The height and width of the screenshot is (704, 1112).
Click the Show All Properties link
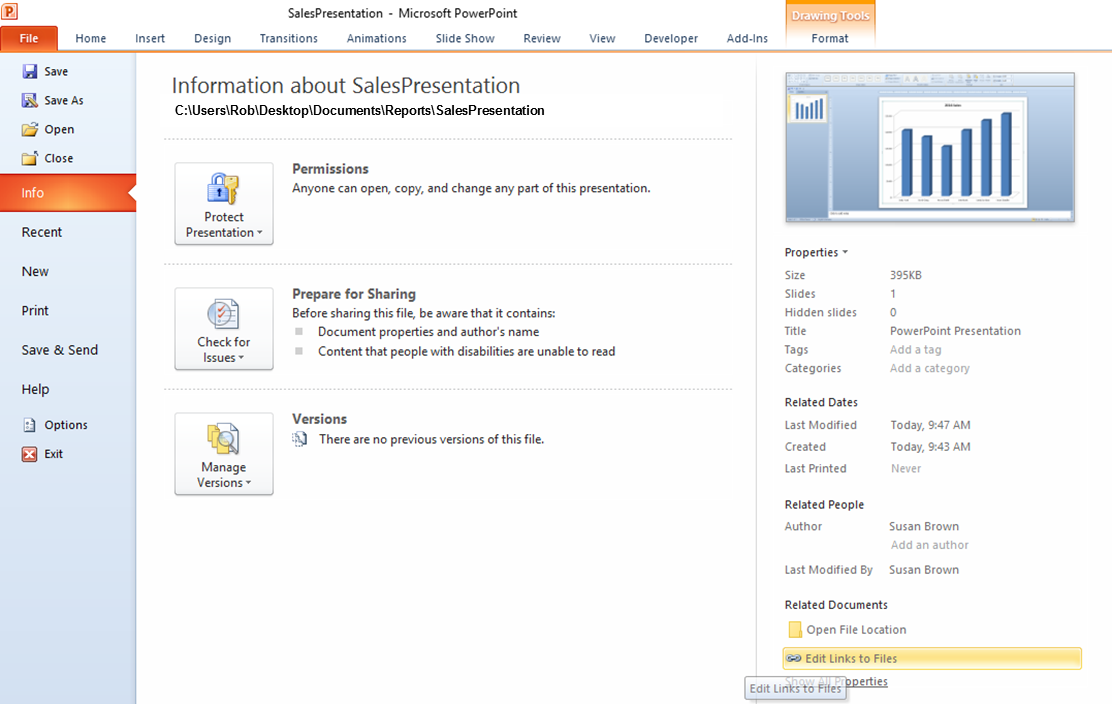(x=838, y=681)
